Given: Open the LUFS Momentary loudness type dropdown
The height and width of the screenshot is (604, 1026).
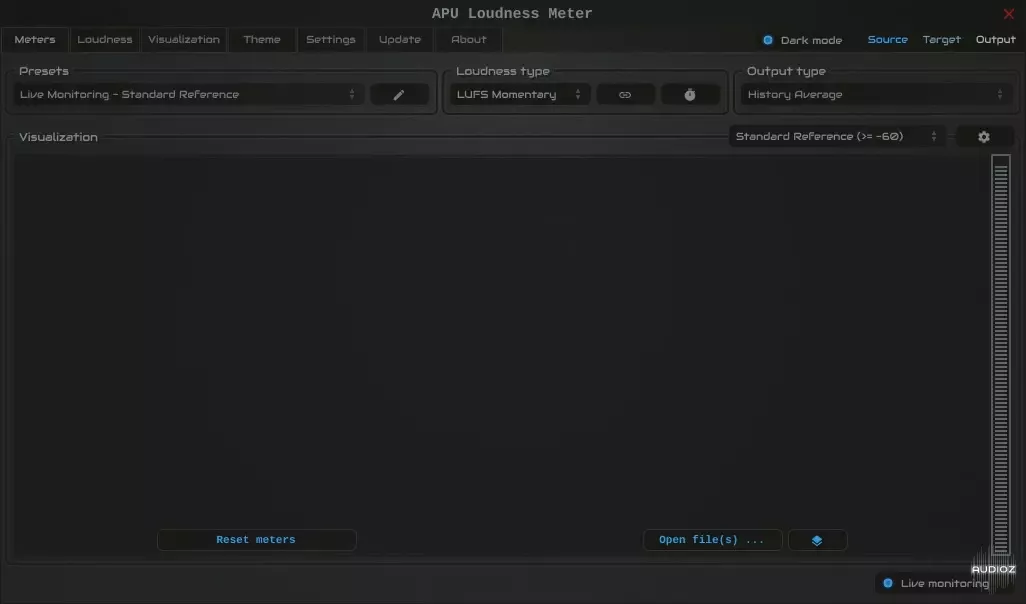Looking at the screenshot, I should coord(520,95).
